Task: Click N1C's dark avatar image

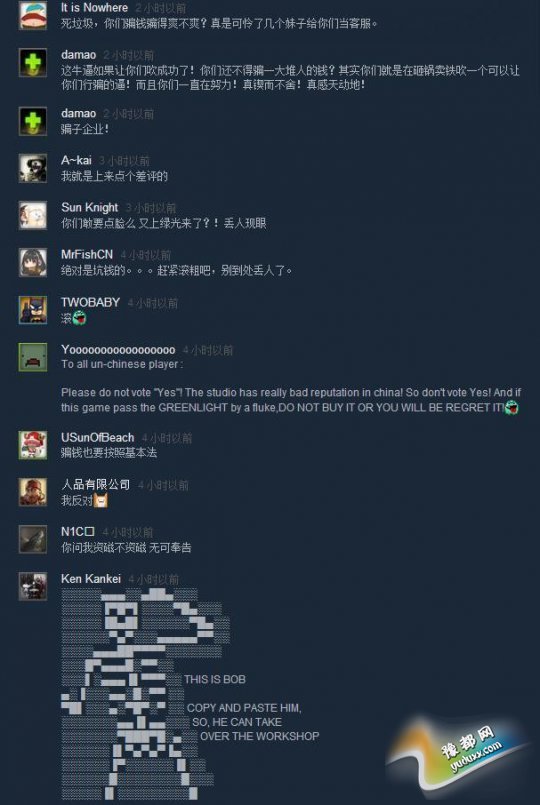Action: point(33,540)
